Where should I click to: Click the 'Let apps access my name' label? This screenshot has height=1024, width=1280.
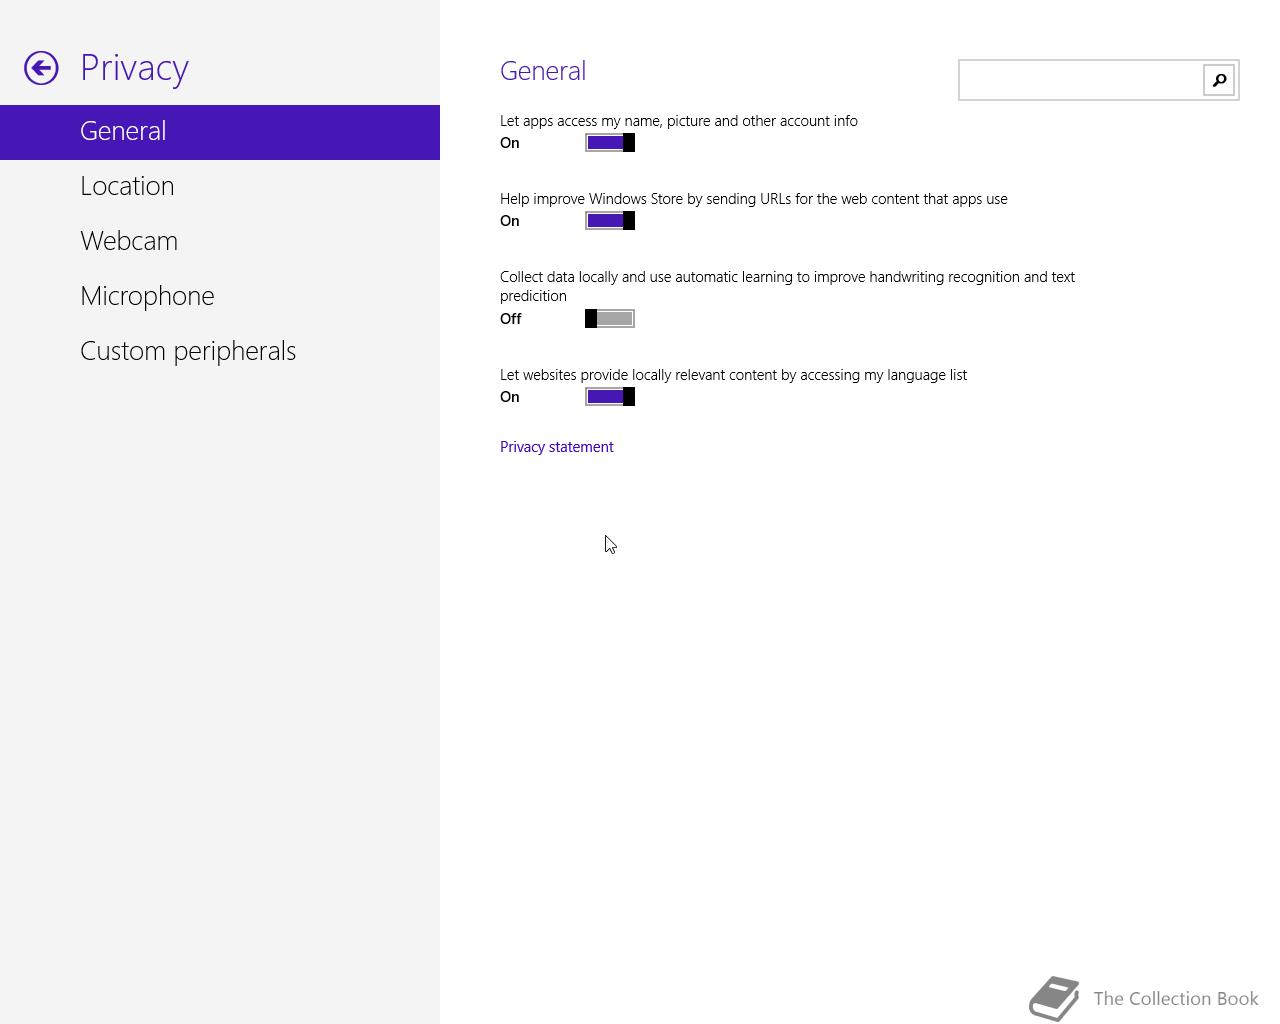click(x=679, y=121)
